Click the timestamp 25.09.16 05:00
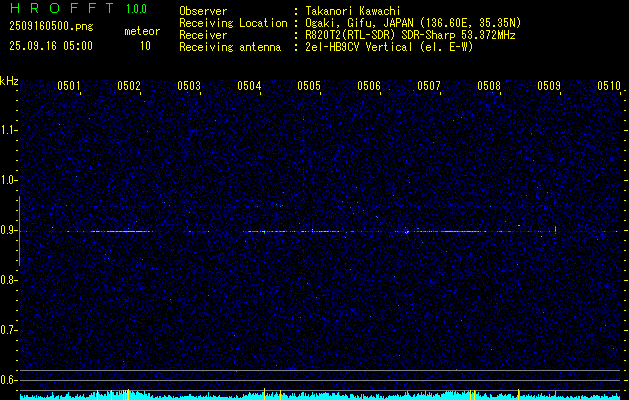 pos(51,46)
